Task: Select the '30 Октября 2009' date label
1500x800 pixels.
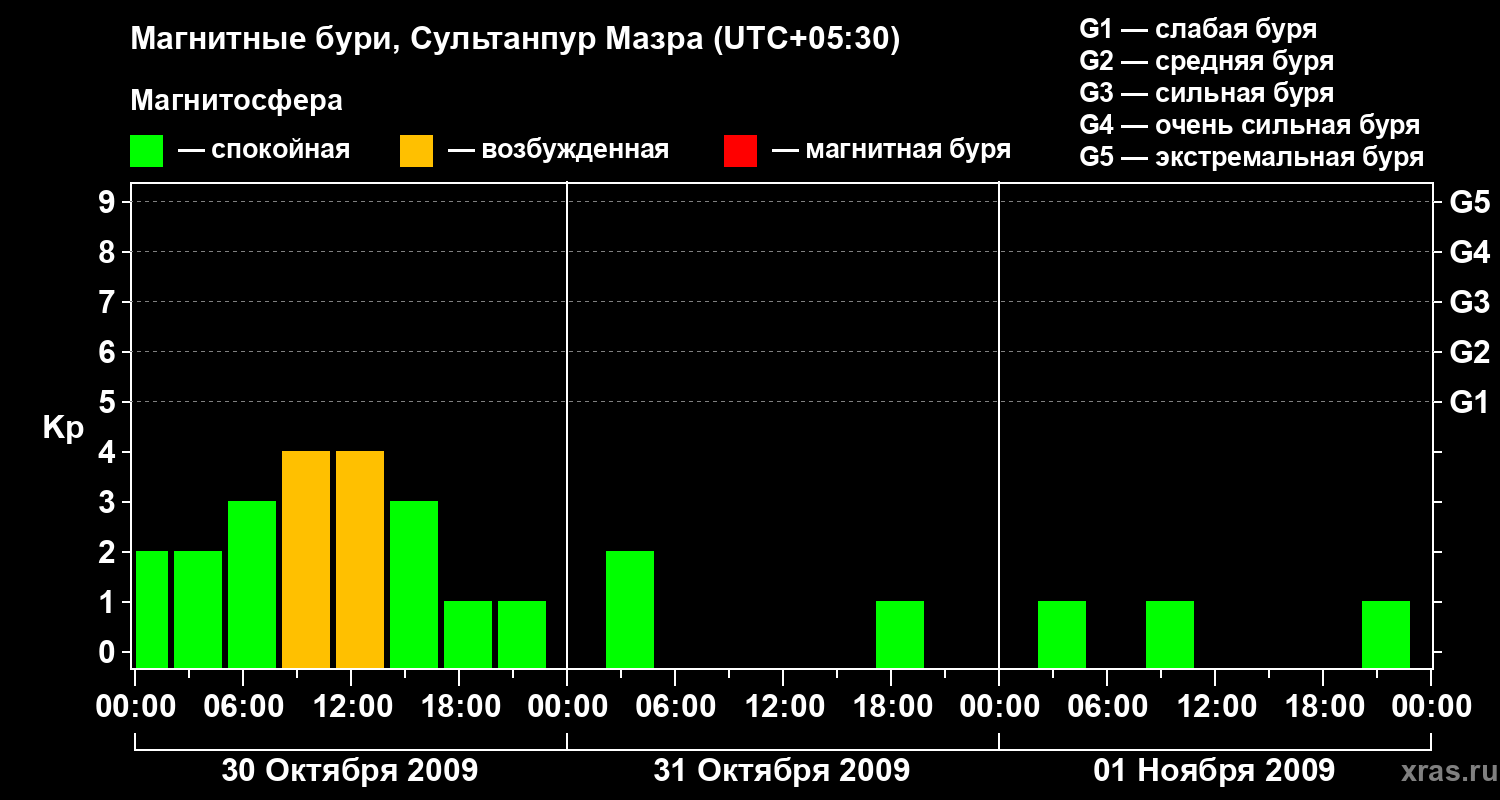Action: [350, 771]
